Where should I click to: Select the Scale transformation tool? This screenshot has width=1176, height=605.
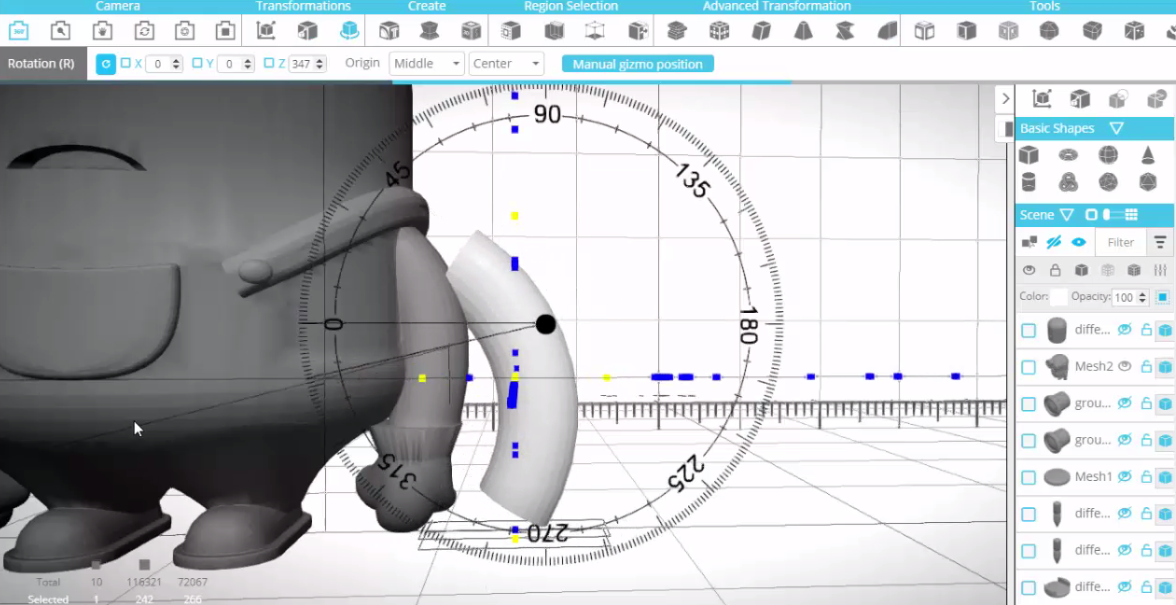click(x=308, y=31)
